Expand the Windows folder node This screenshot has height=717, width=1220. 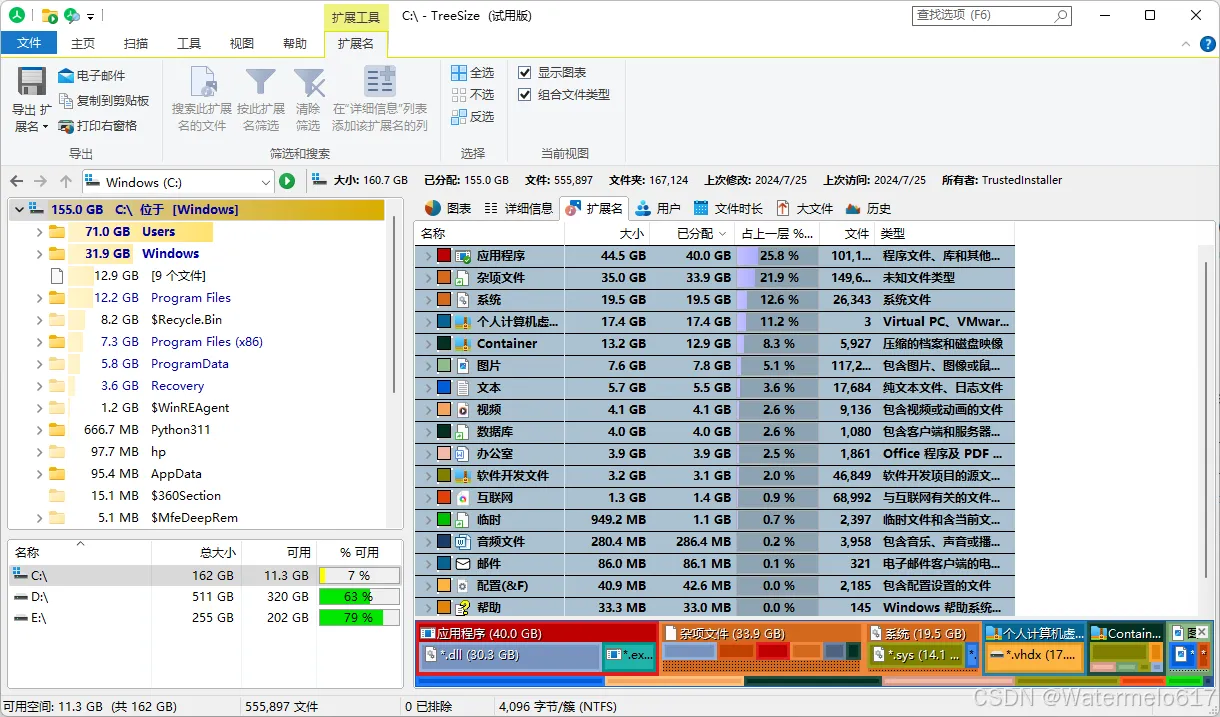(x=39, y=254)
